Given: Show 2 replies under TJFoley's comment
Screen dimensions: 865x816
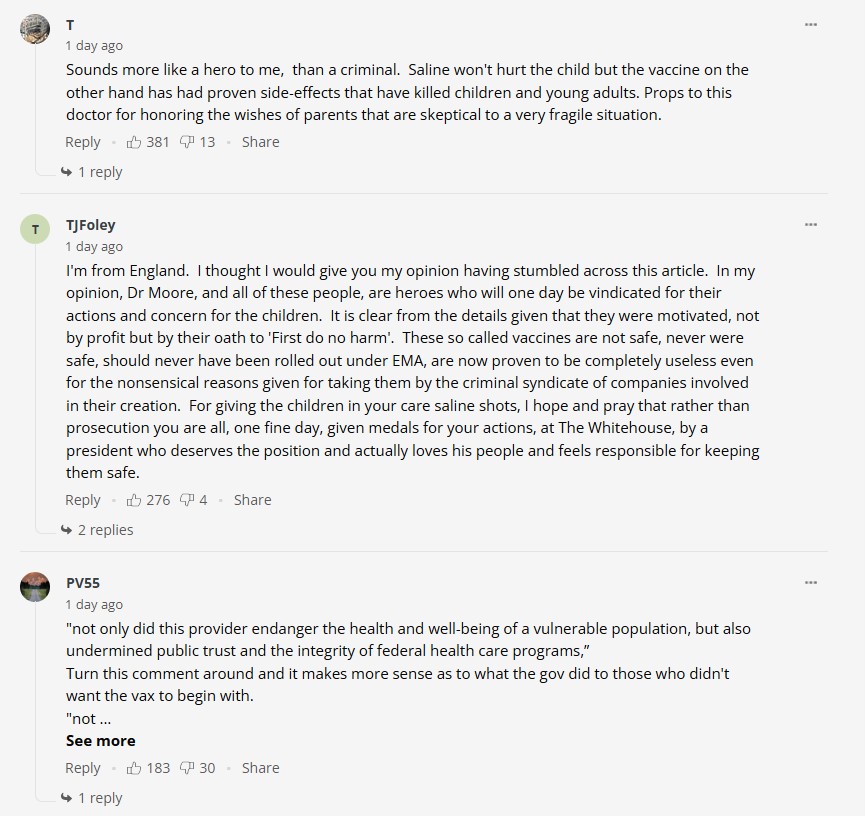Looking at the screenshot, I should [104, 530].
